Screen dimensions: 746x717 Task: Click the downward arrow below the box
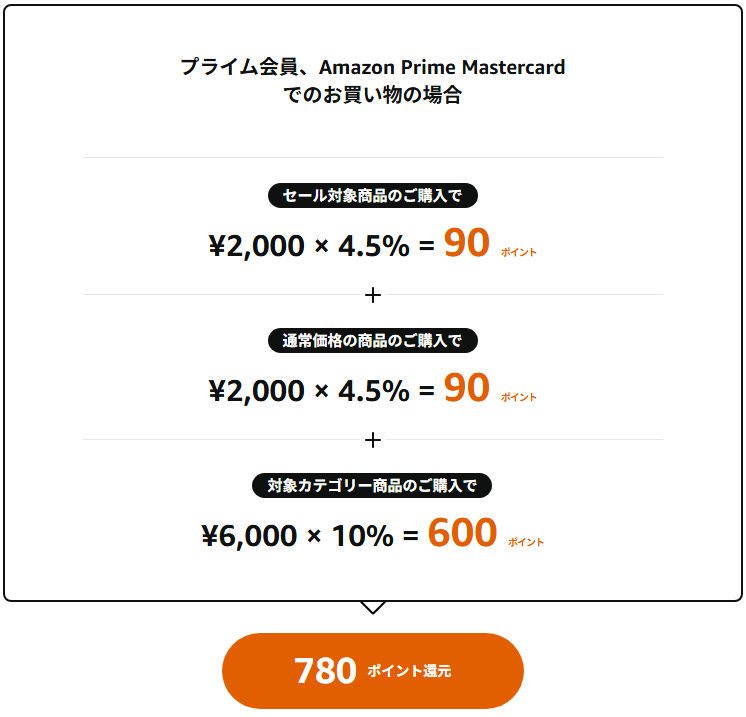click(373, 608)
